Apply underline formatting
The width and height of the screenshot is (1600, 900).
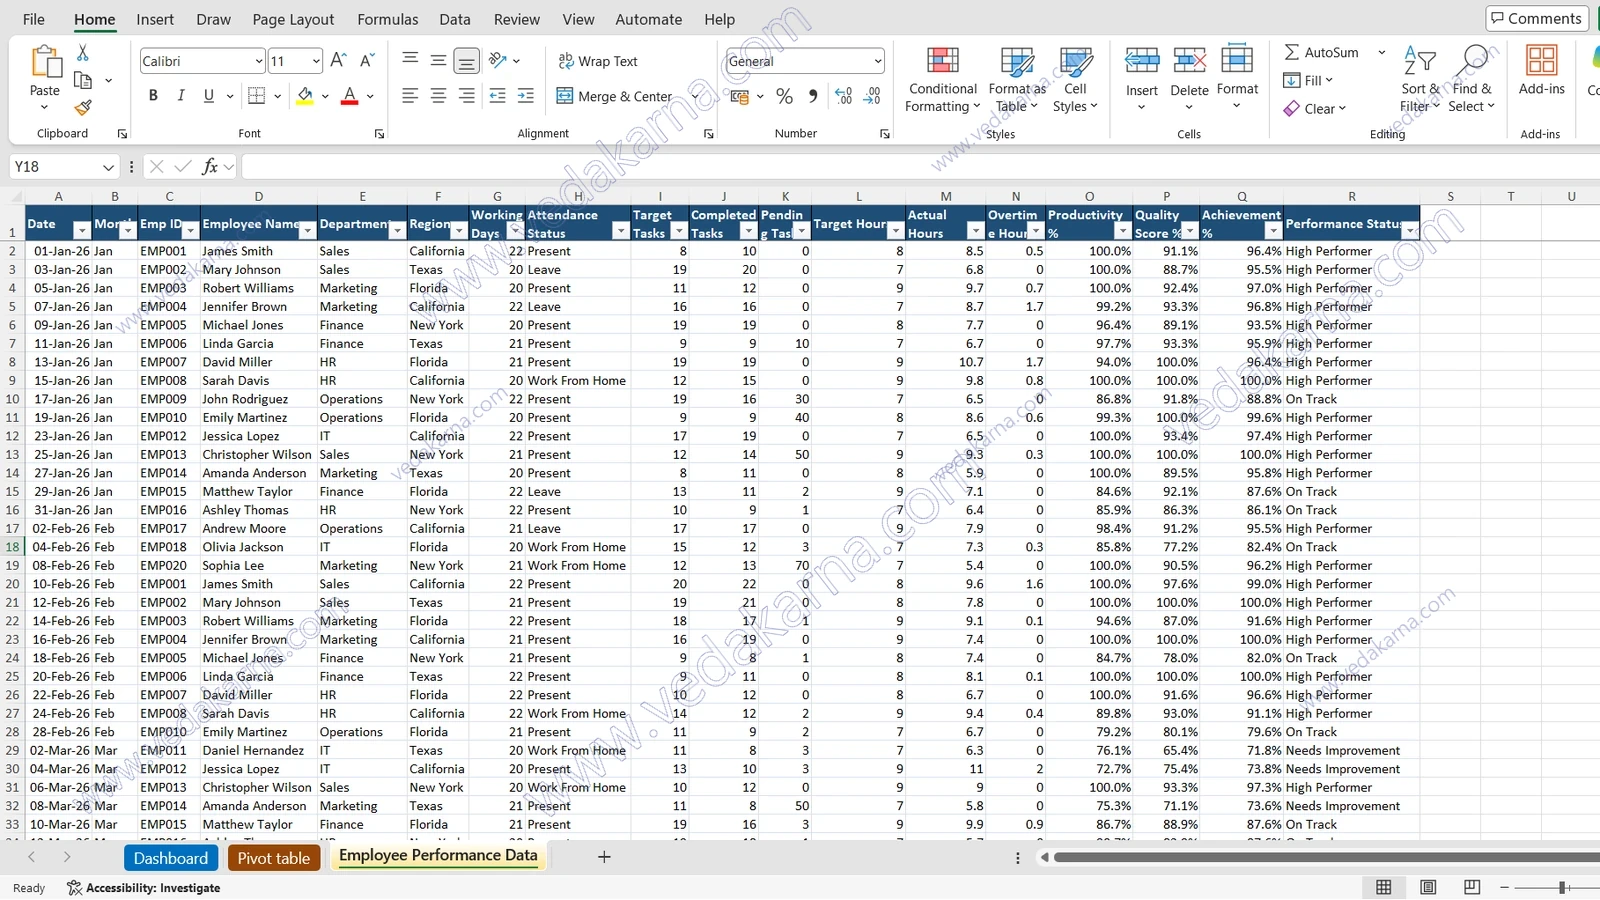click(209, 96)
